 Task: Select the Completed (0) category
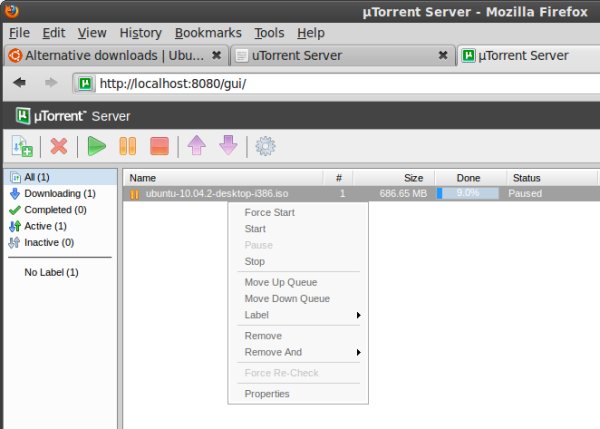[x=60, y=210]
